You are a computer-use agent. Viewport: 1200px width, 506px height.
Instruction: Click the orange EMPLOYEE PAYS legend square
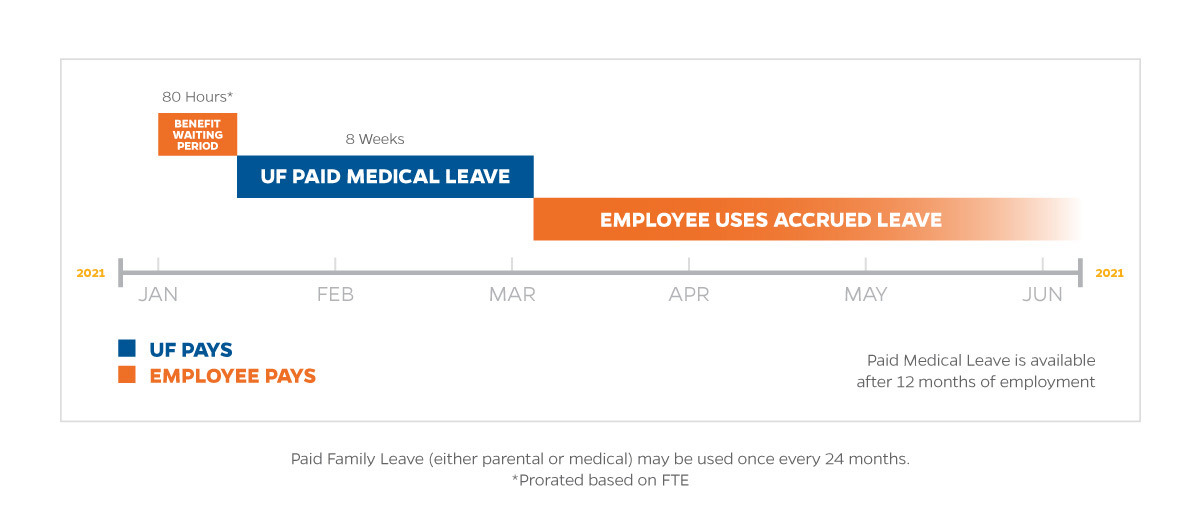127,376
